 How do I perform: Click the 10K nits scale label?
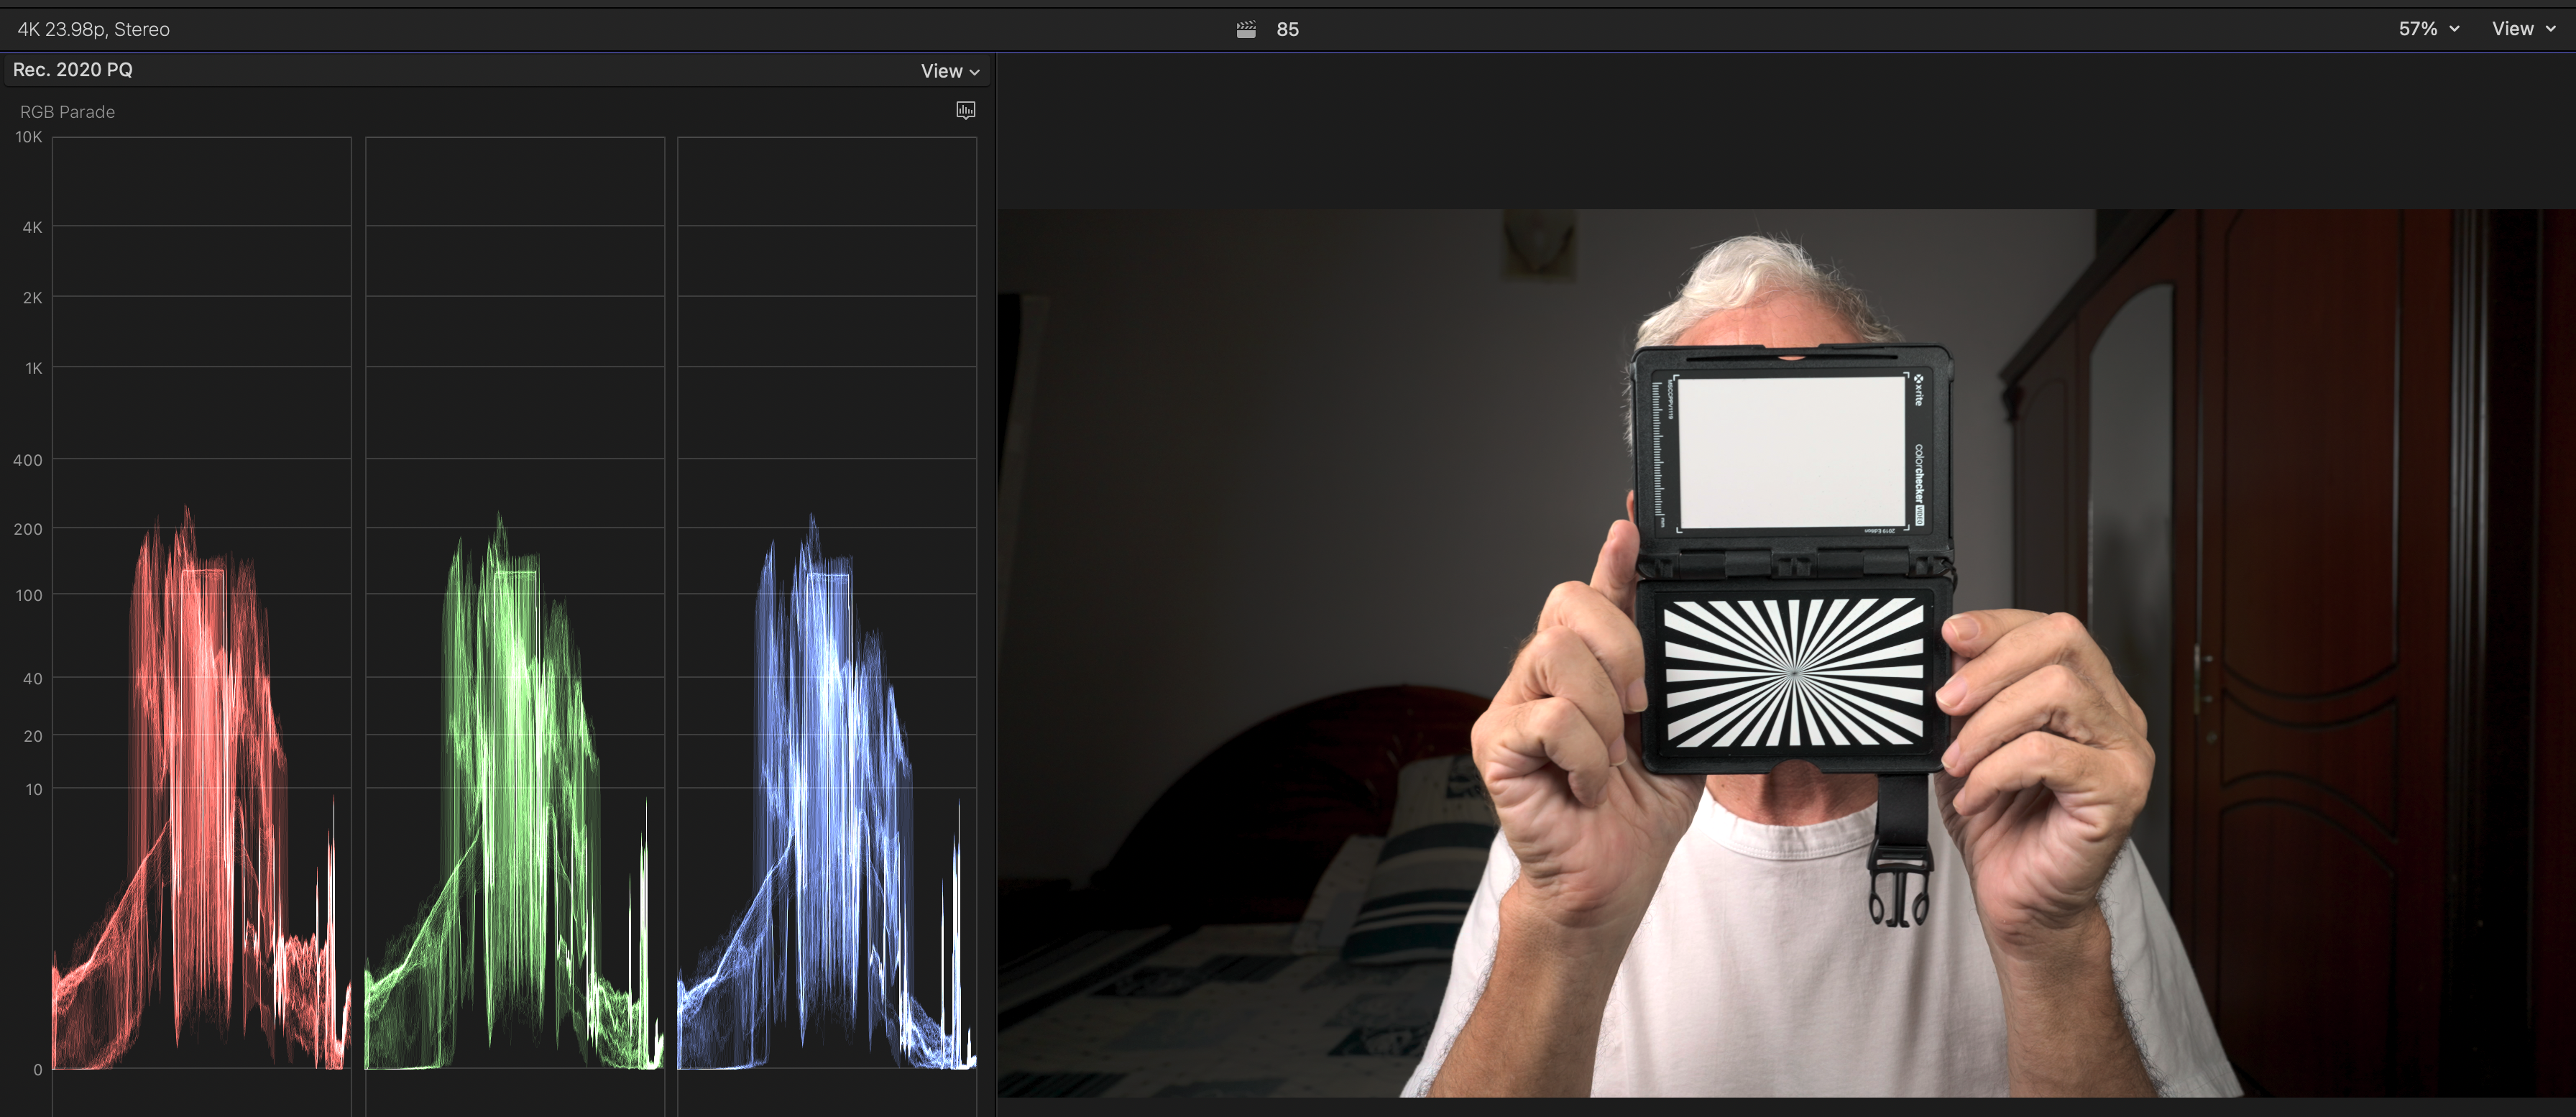coord(28,137)
